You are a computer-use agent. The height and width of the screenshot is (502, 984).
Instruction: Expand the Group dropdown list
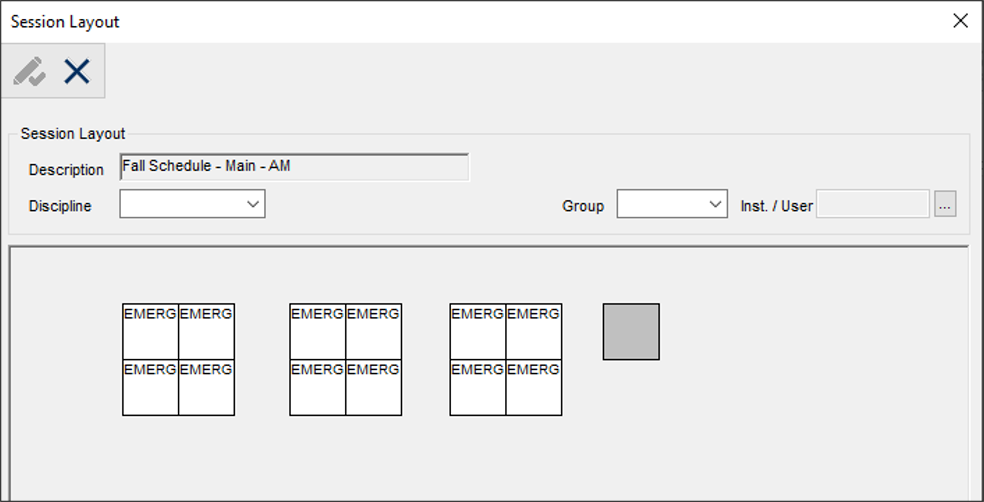click(x=671, y=205)
